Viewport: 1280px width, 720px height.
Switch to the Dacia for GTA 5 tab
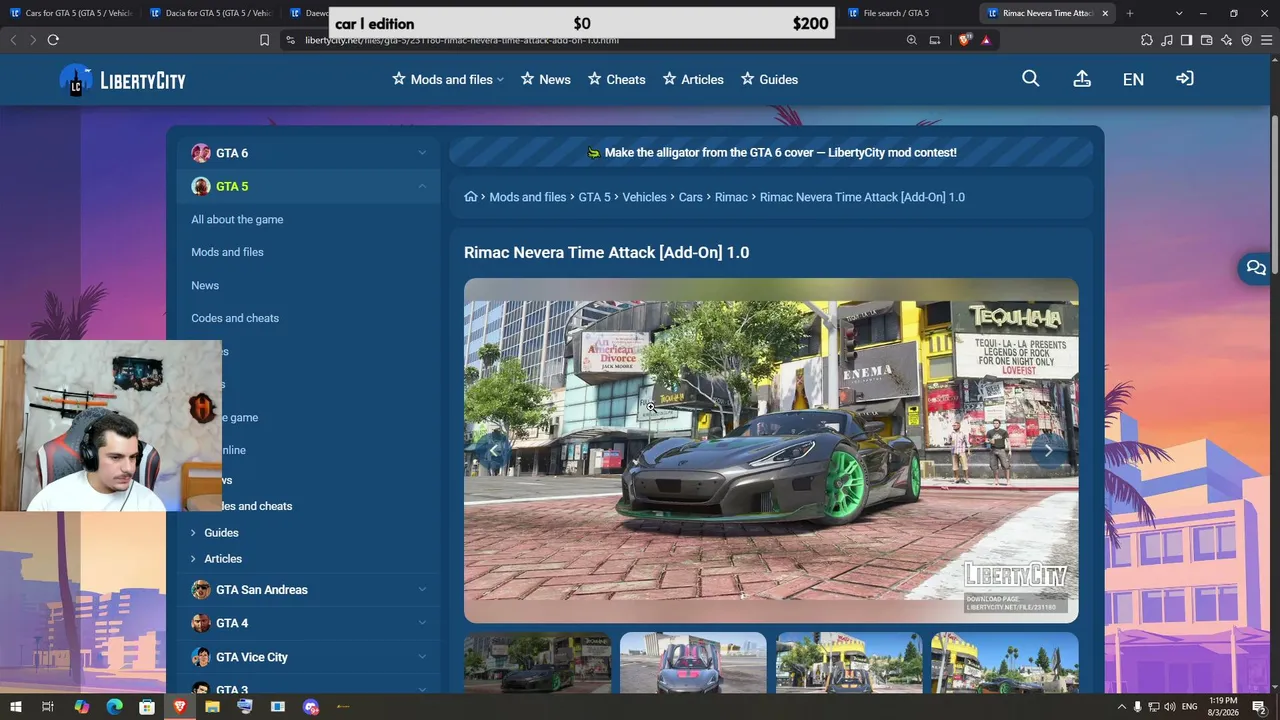pos(211,13)
